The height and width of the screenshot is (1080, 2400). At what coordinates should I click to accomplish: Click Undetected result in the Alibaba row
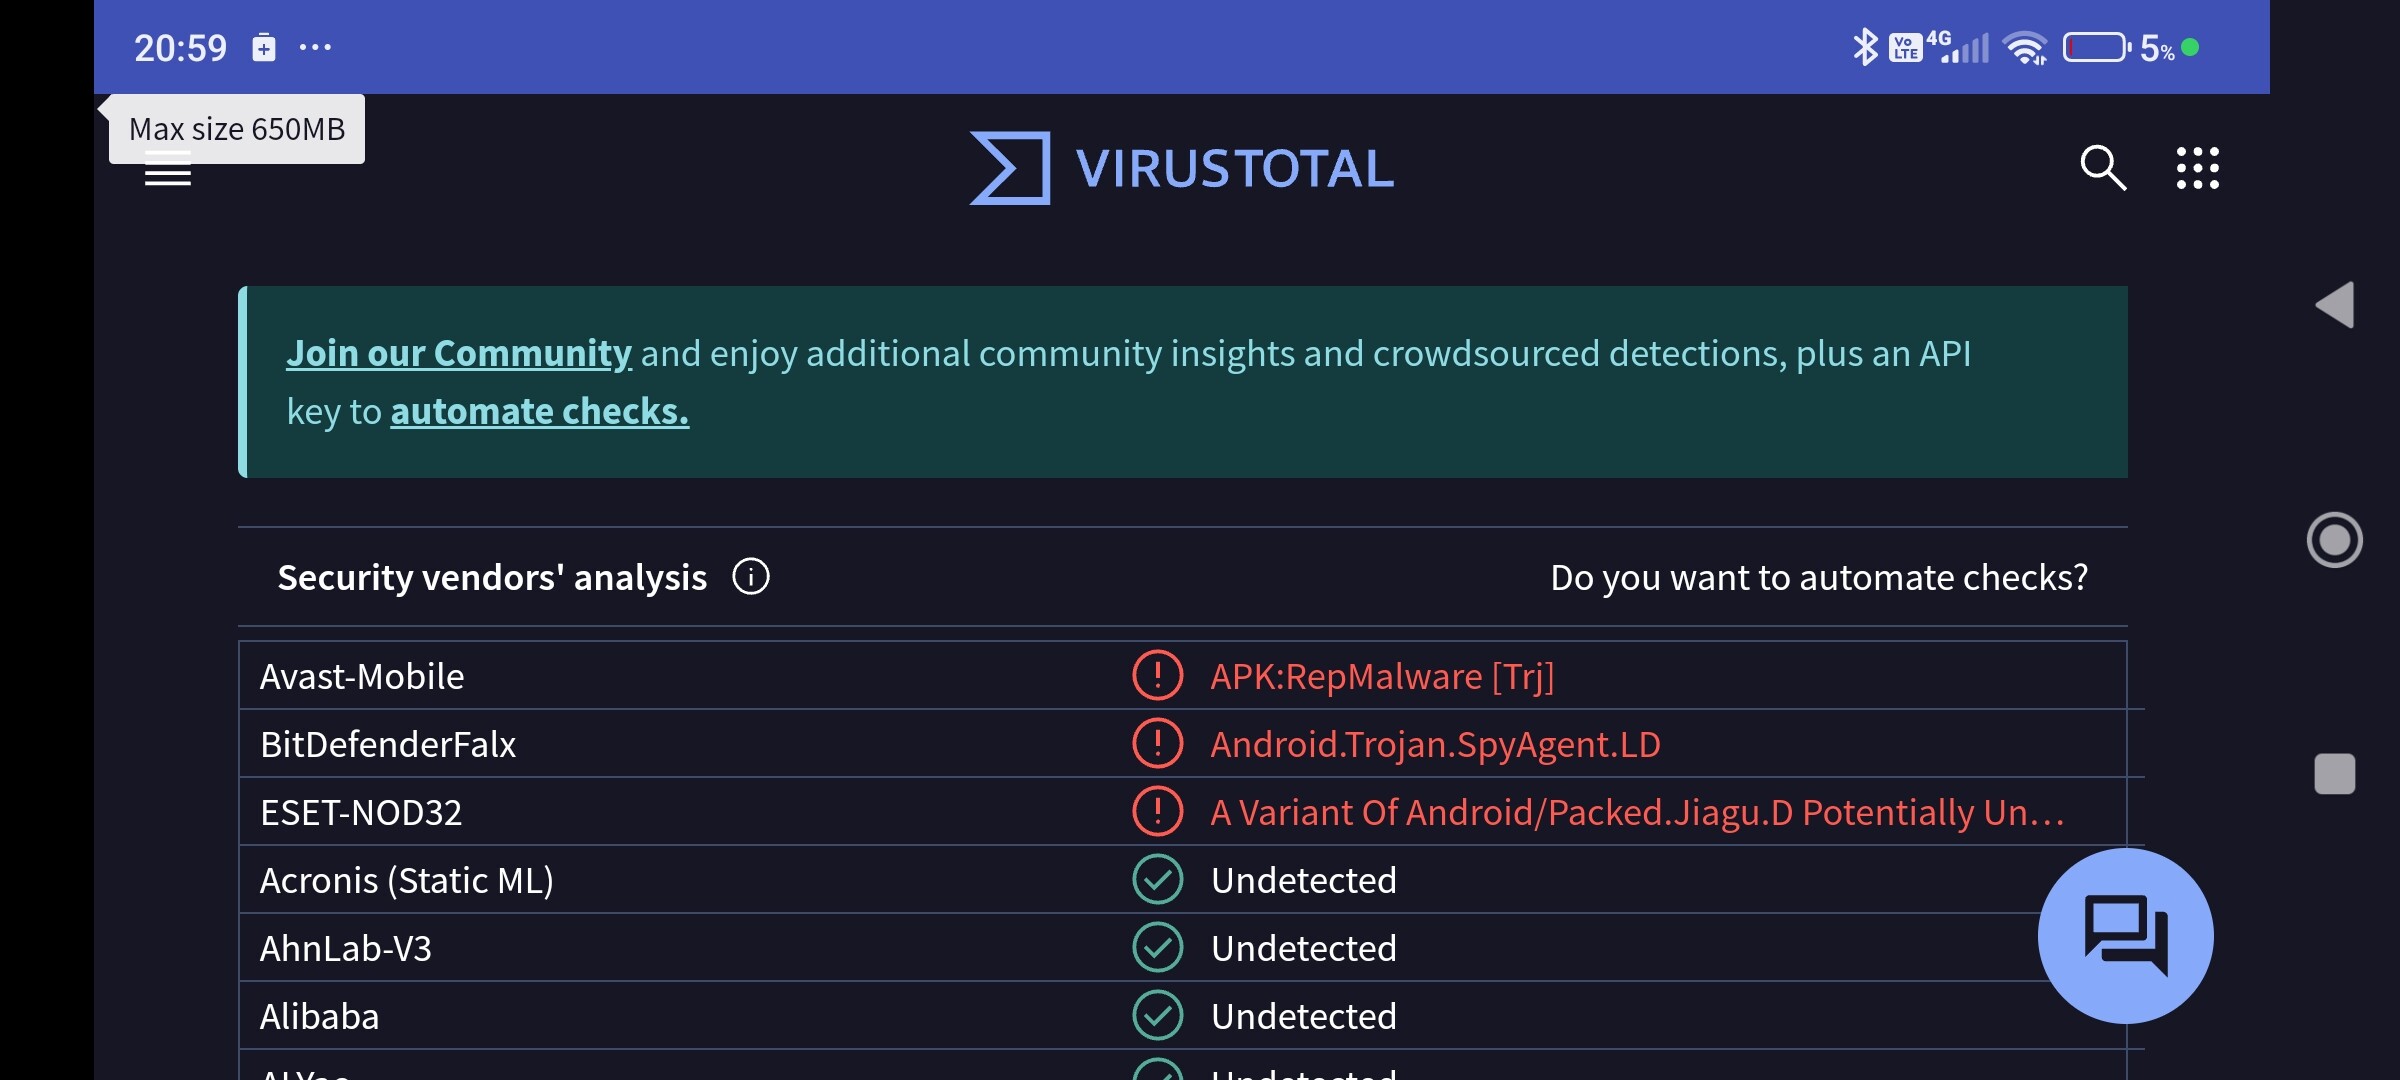(1304, 1016)
